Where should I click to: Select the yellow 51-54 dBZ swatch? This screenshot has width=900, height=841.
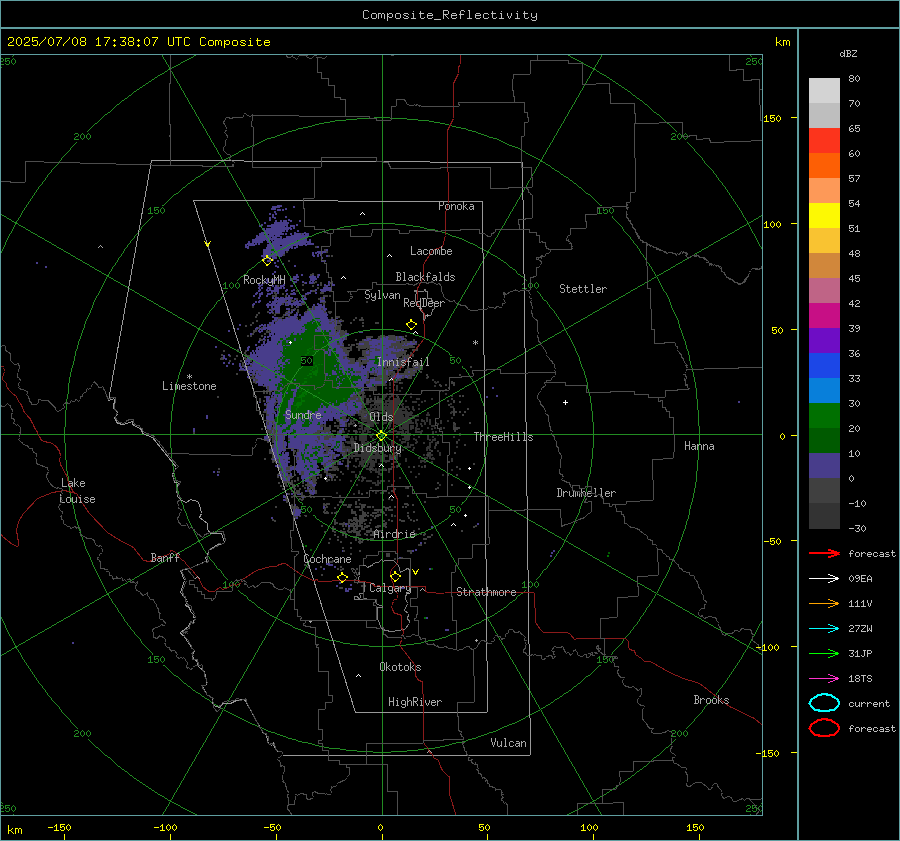[x=824, y=215]
